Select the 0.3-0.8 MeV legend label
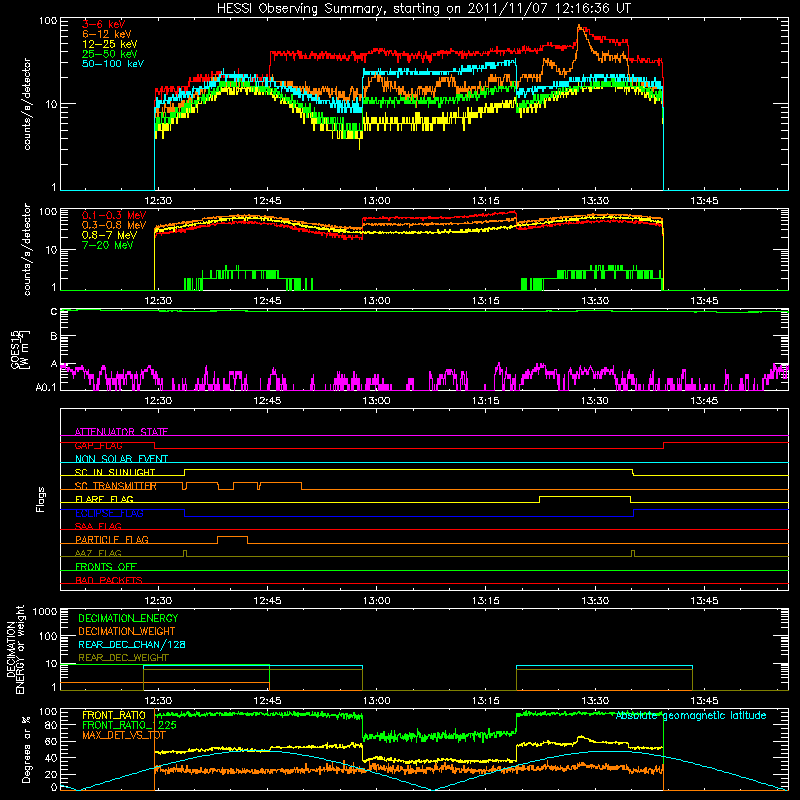The width and height of the screenshot is (800, 800). click(114, 225)
